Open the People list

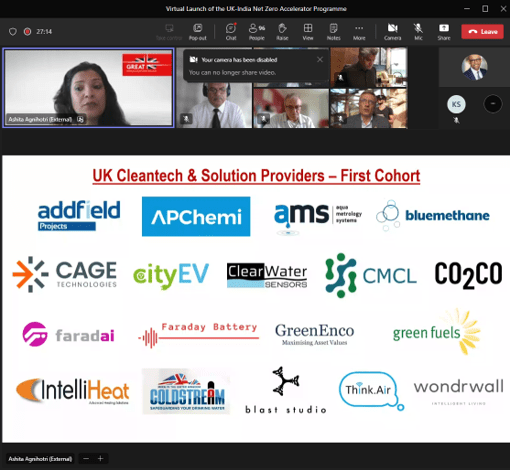click(x=257, y=32)
